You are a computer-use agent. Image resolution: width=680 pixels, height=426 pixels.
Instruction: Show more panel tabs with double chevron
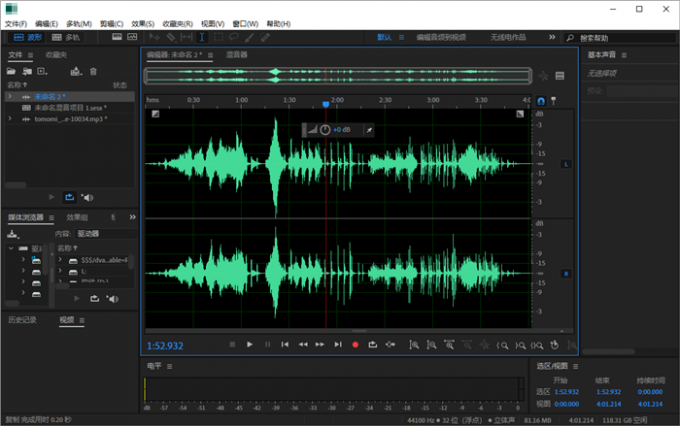(132, 217)
